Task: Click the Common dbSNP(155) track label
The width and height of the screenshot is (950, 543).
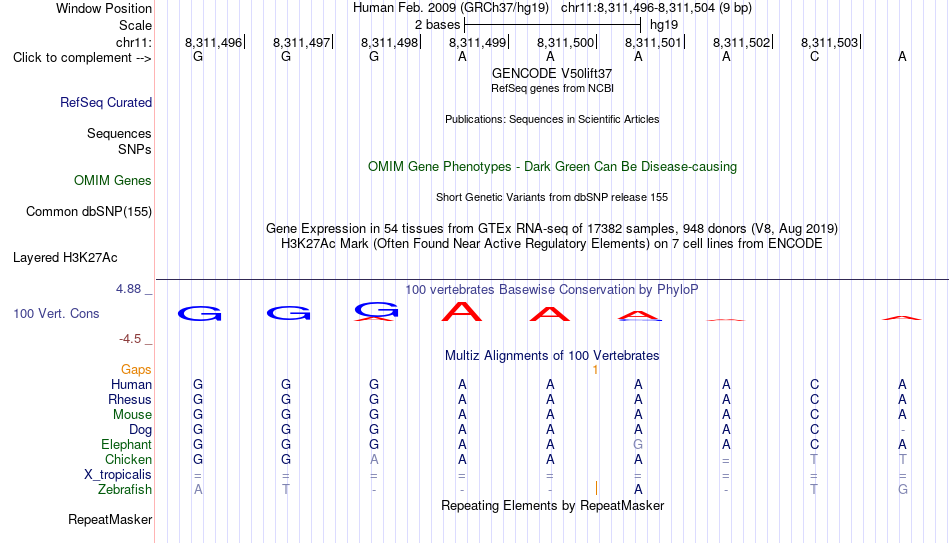Action: point(88,212)
